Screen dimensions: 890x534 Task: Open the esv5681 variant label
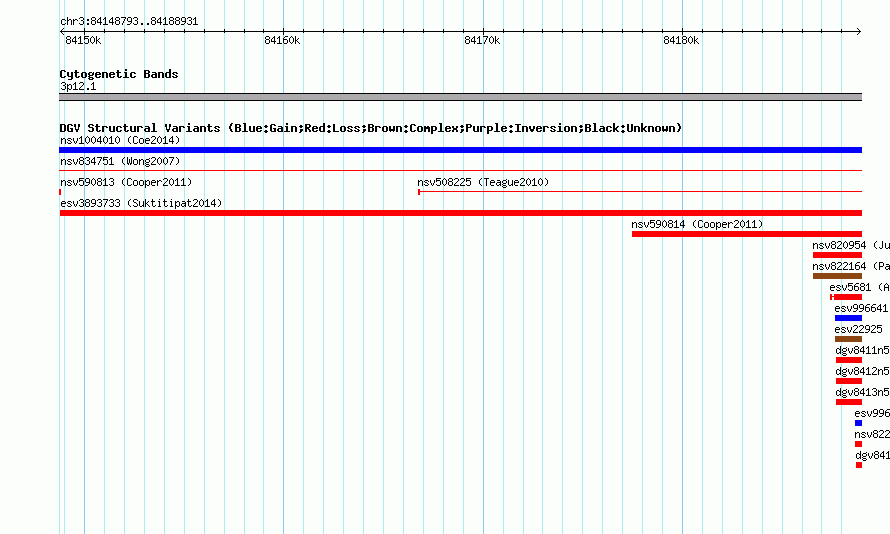tap(859, 287)
